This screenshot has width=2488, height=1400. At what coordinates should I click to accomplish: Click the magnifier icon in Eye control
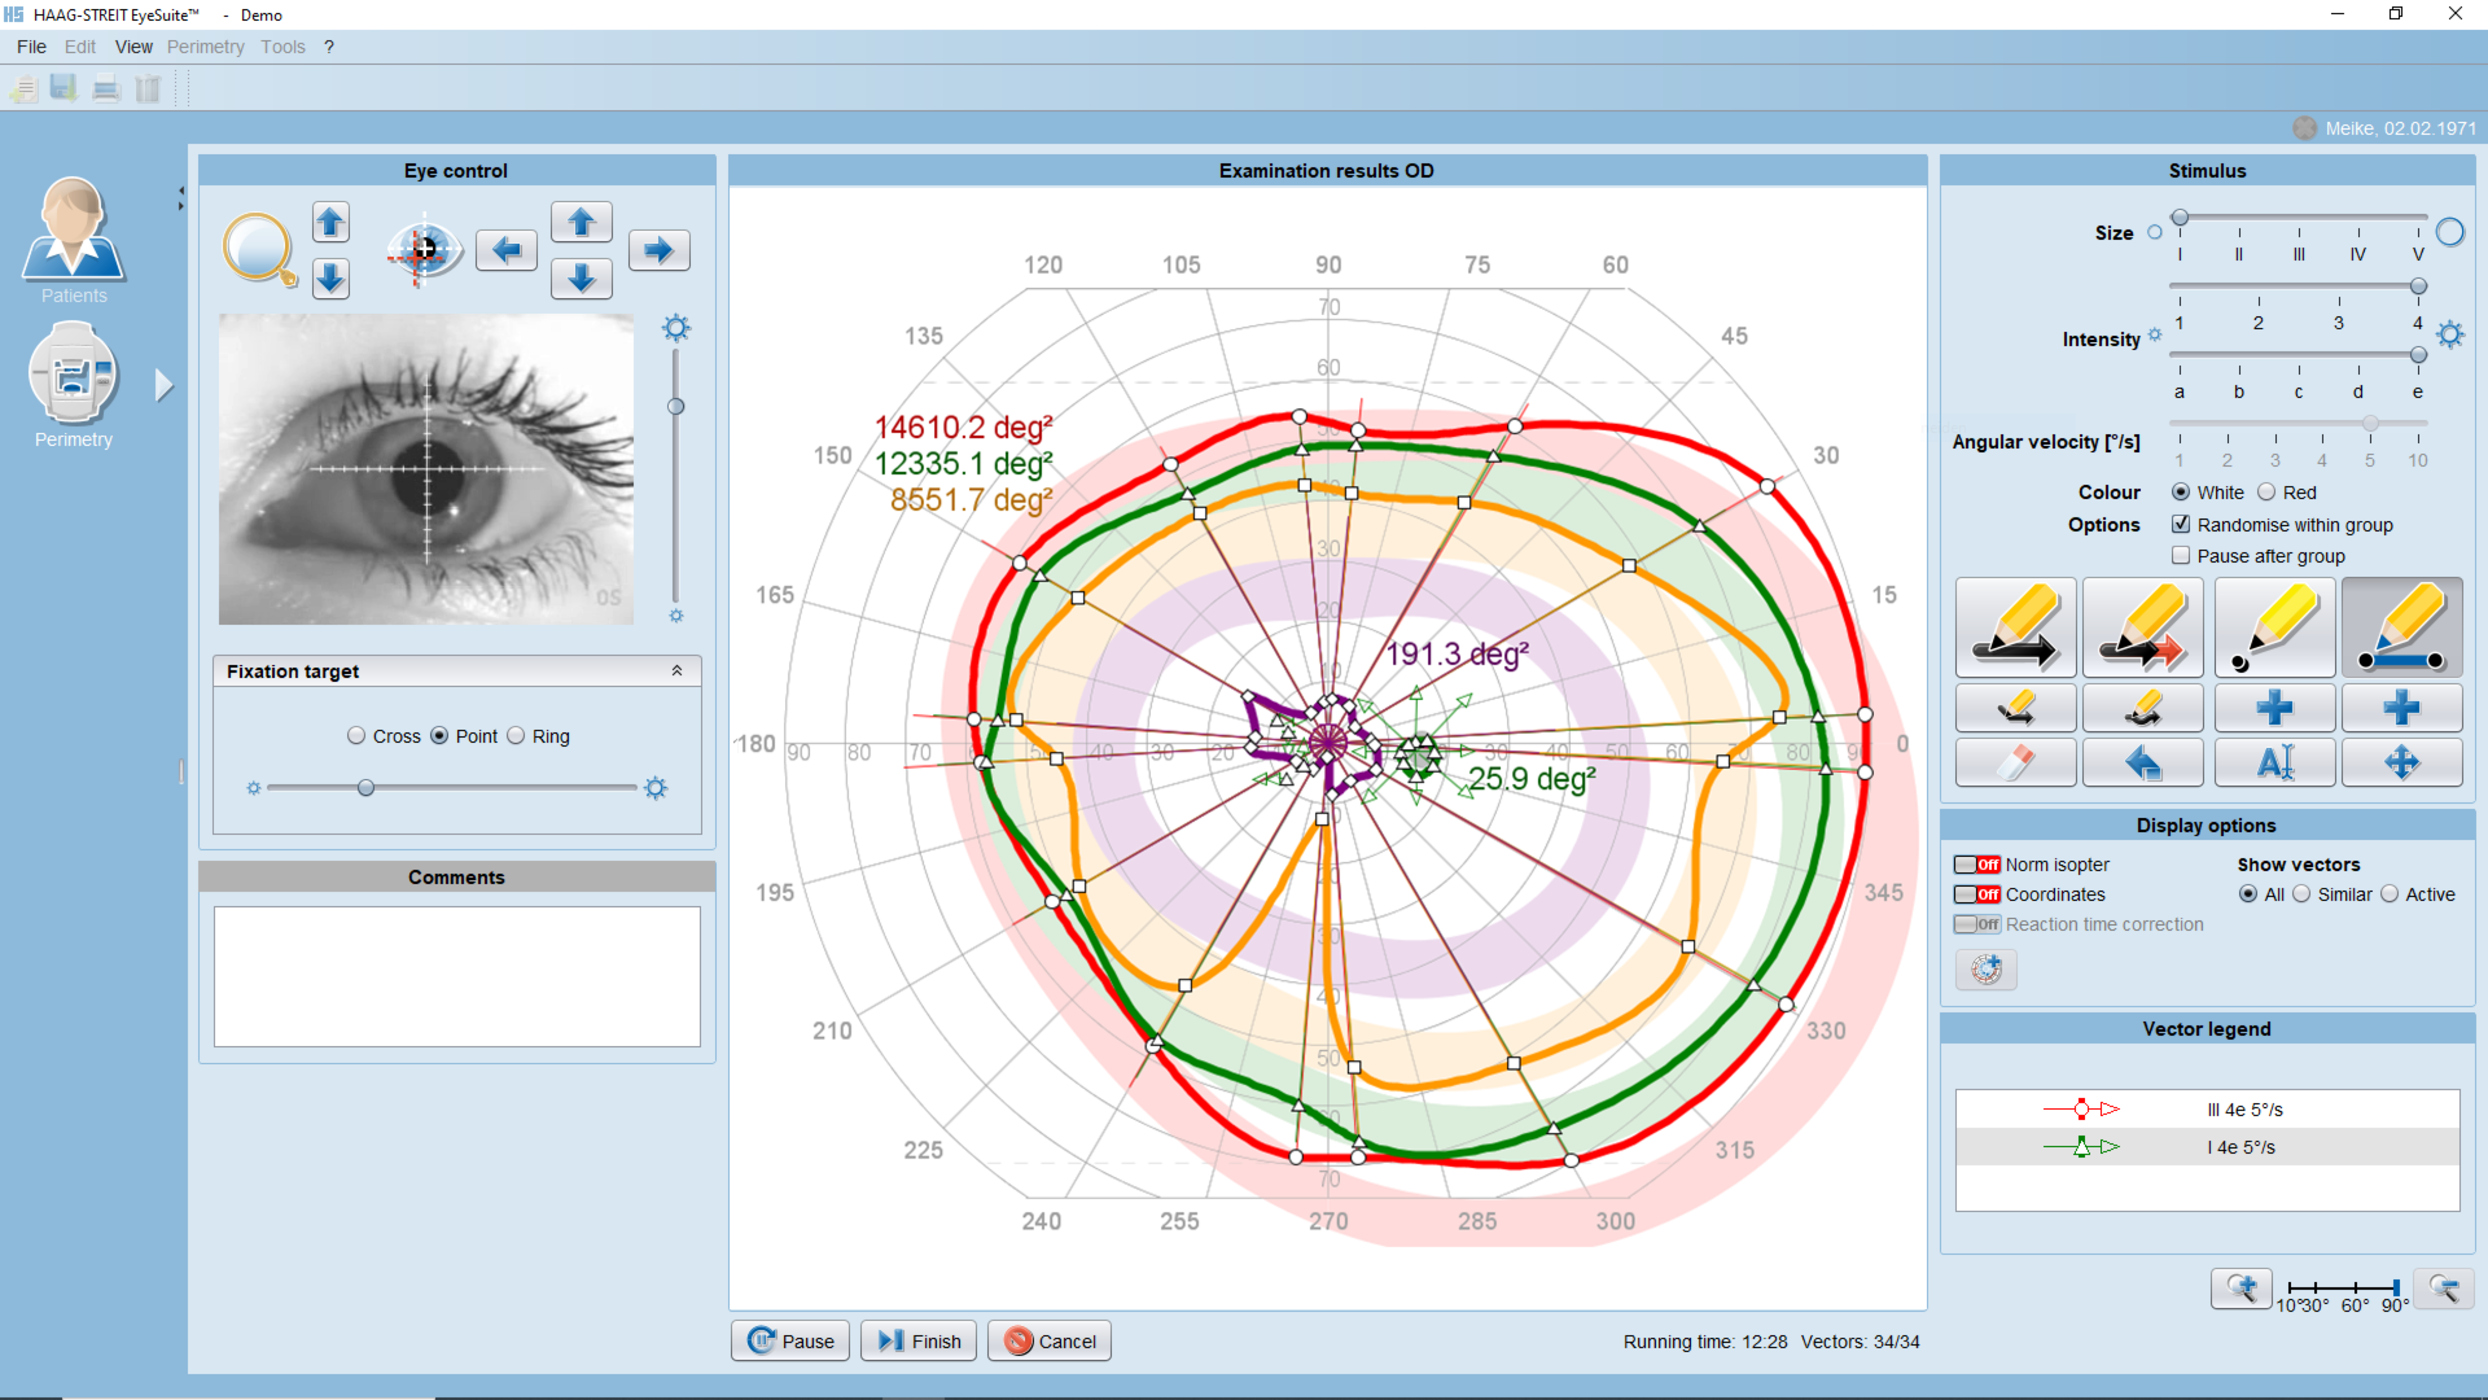coord(258,249)
